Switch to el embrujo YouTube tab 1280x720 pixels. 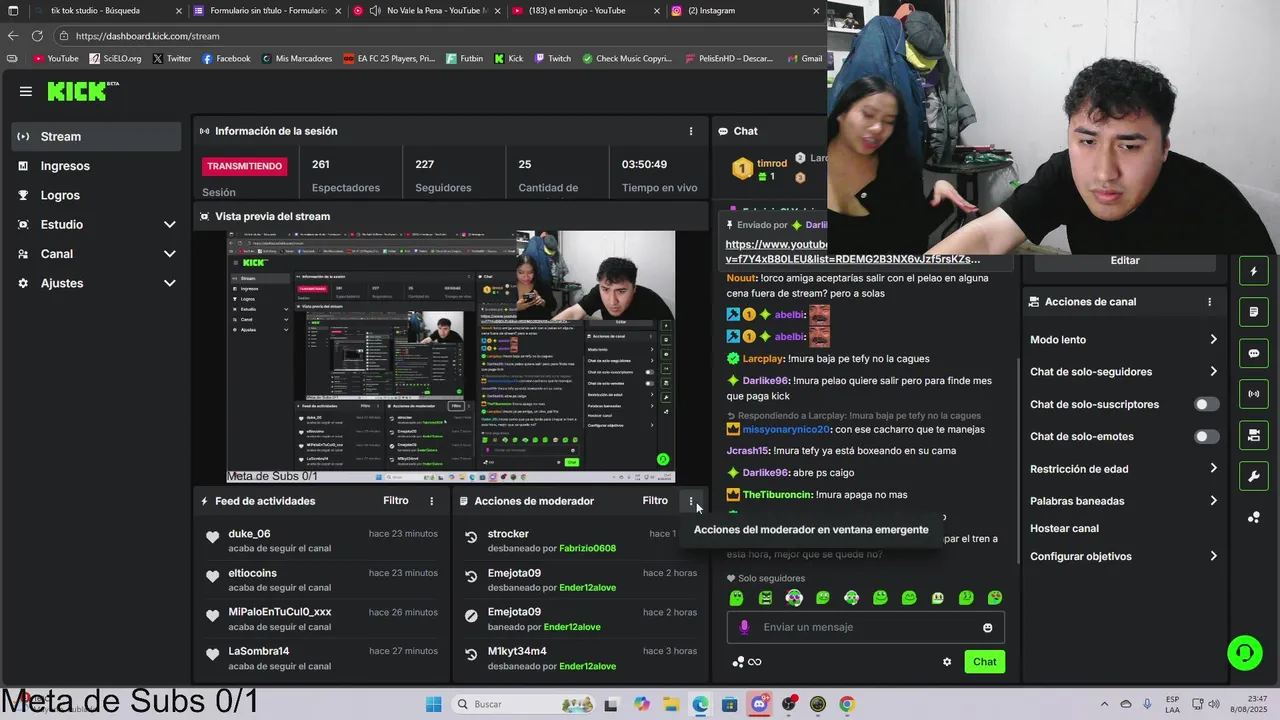583,11
